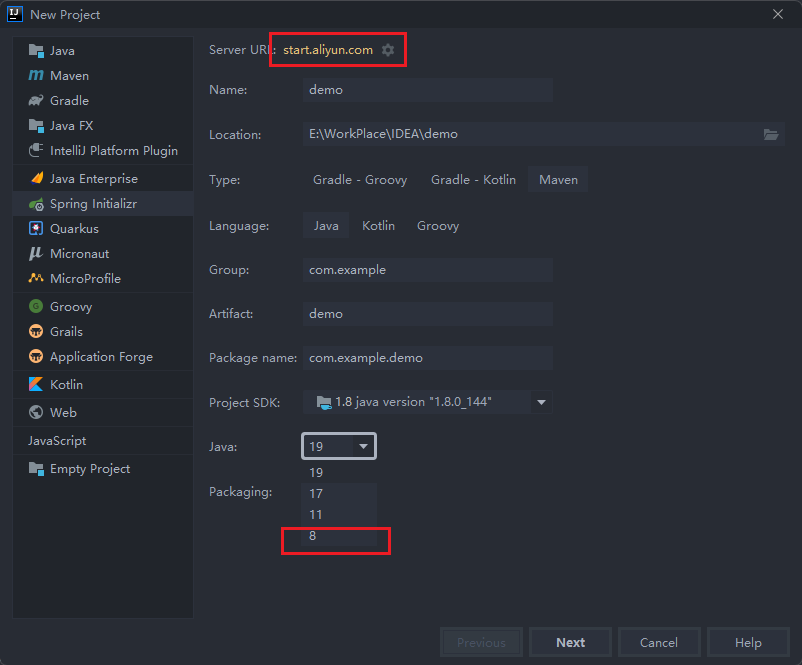802x665 pixels.
Task: Click the Gradle elephant icon
Action: (x=36, y=101)
